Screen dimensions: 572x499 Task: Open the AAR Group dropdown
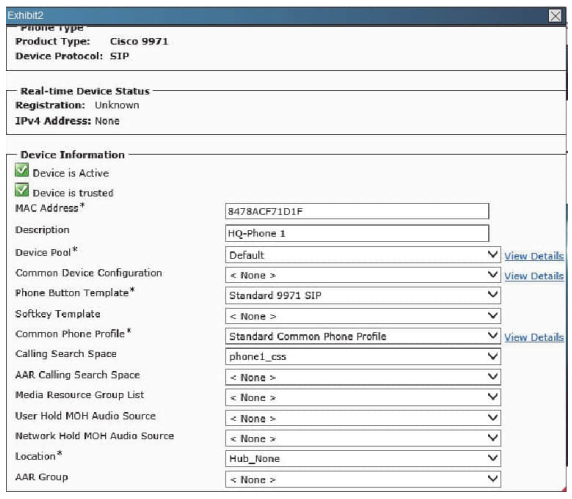[363, 479]
